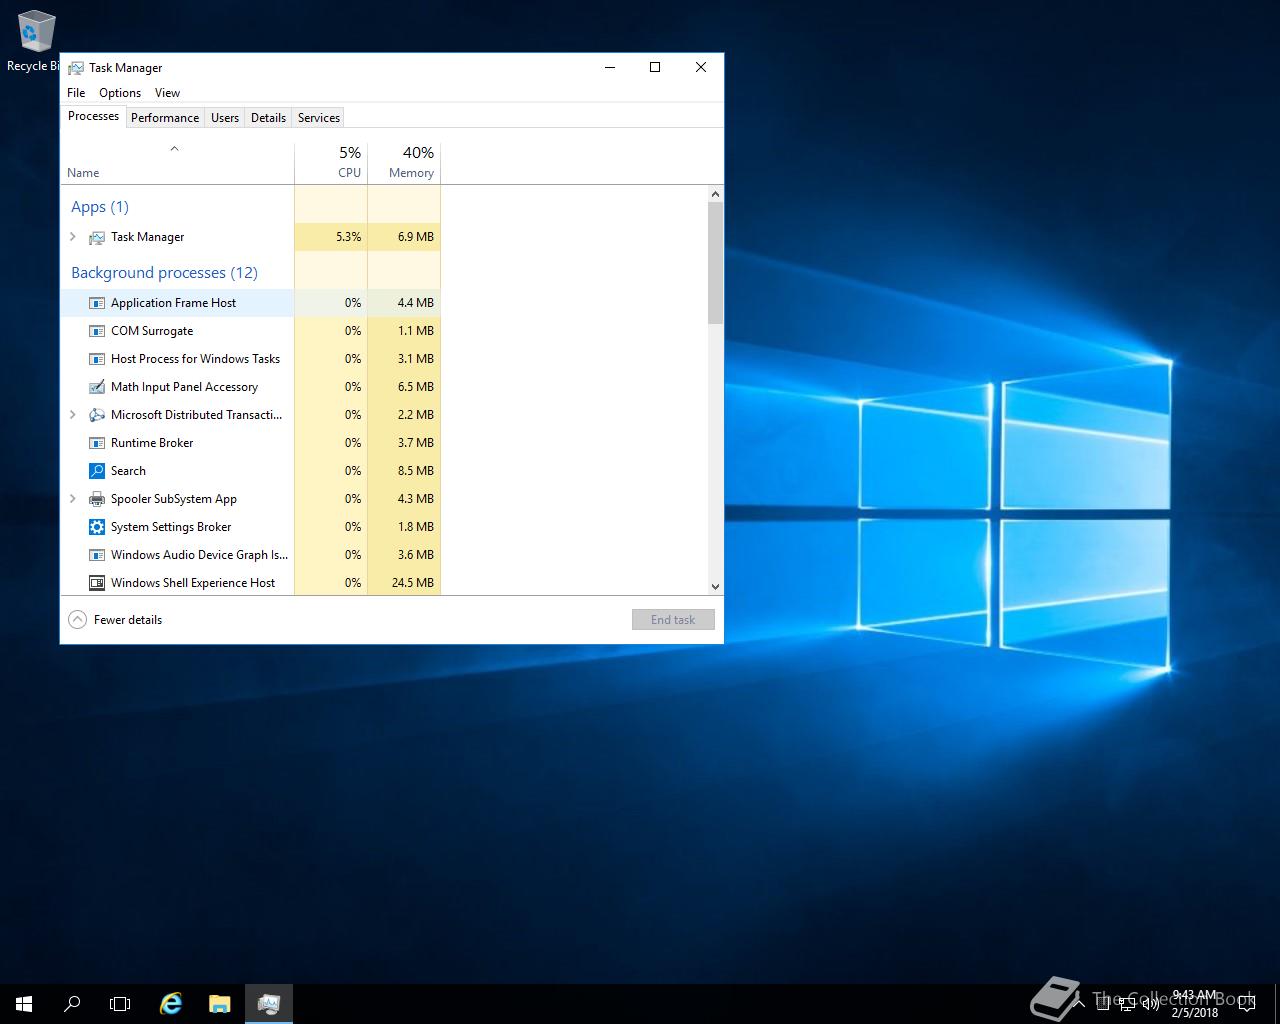Click the Runtime Broker process icon
This screenshot has height=1024, width=1280.
(x=97, y=443)
